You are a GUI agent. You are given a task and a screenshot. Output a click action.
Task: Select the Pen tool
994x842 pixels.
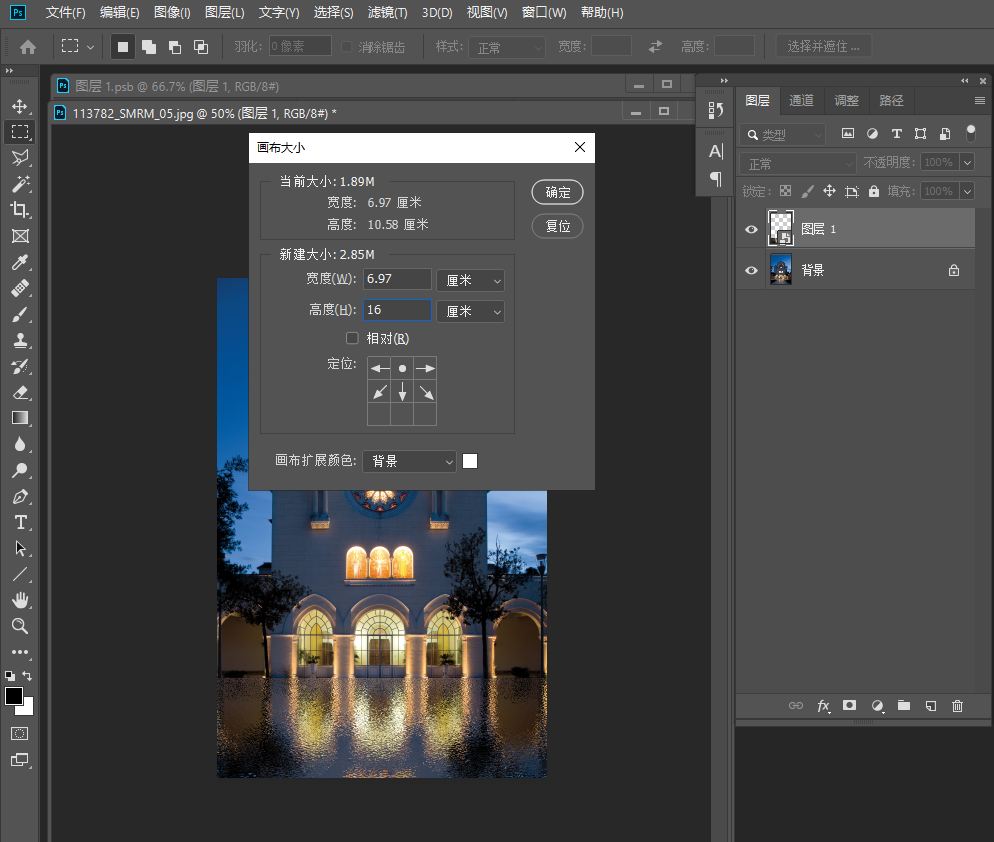20,496
